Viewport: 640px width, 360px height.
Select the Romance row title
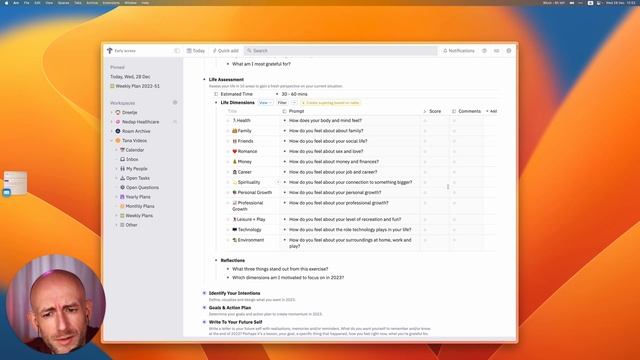(247, 151)
